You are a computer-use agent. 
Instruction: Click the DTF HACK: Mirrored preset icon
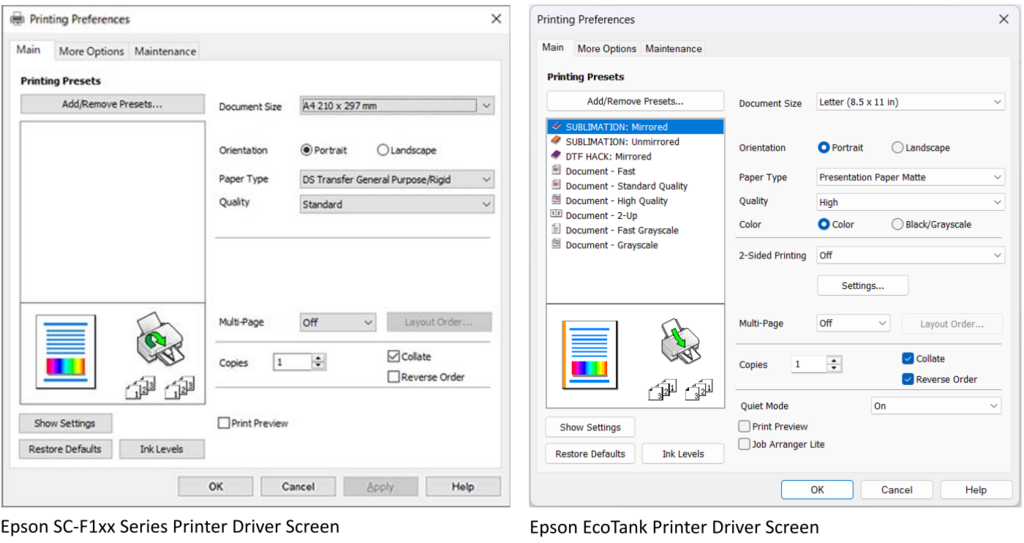pos(556,156)
